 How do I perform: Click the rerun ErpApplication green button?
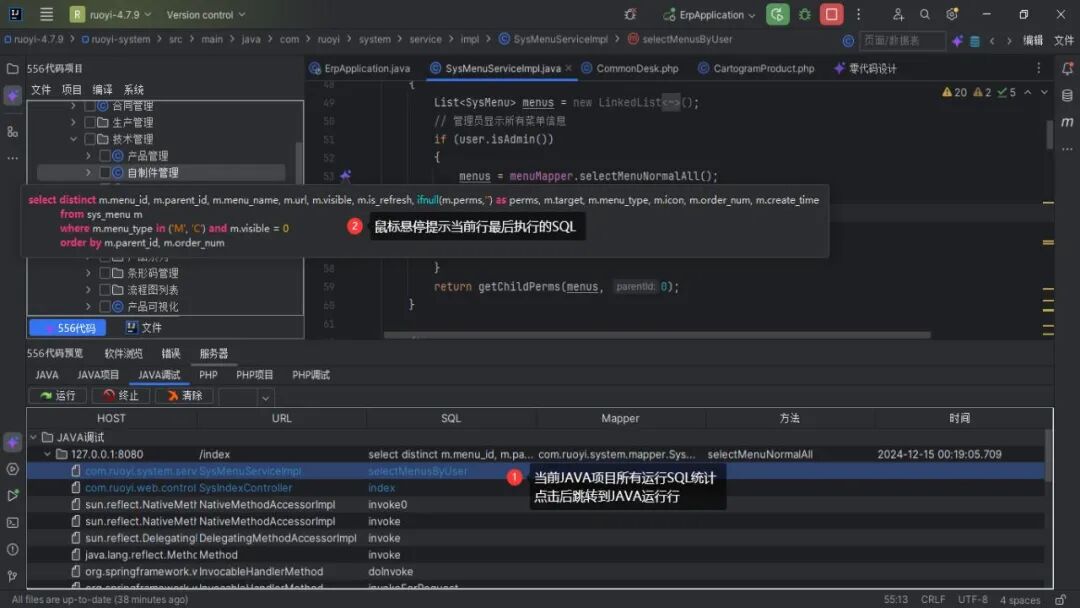pos(777,14)
